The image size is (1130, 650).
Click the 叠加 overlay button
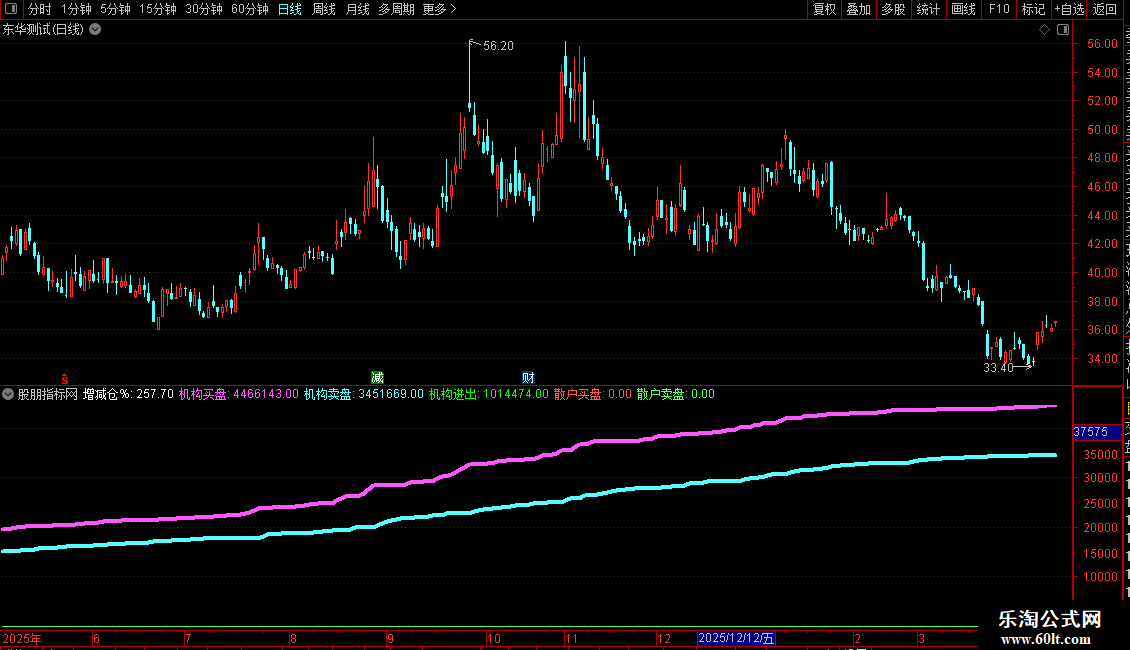[x=859, y=9]
